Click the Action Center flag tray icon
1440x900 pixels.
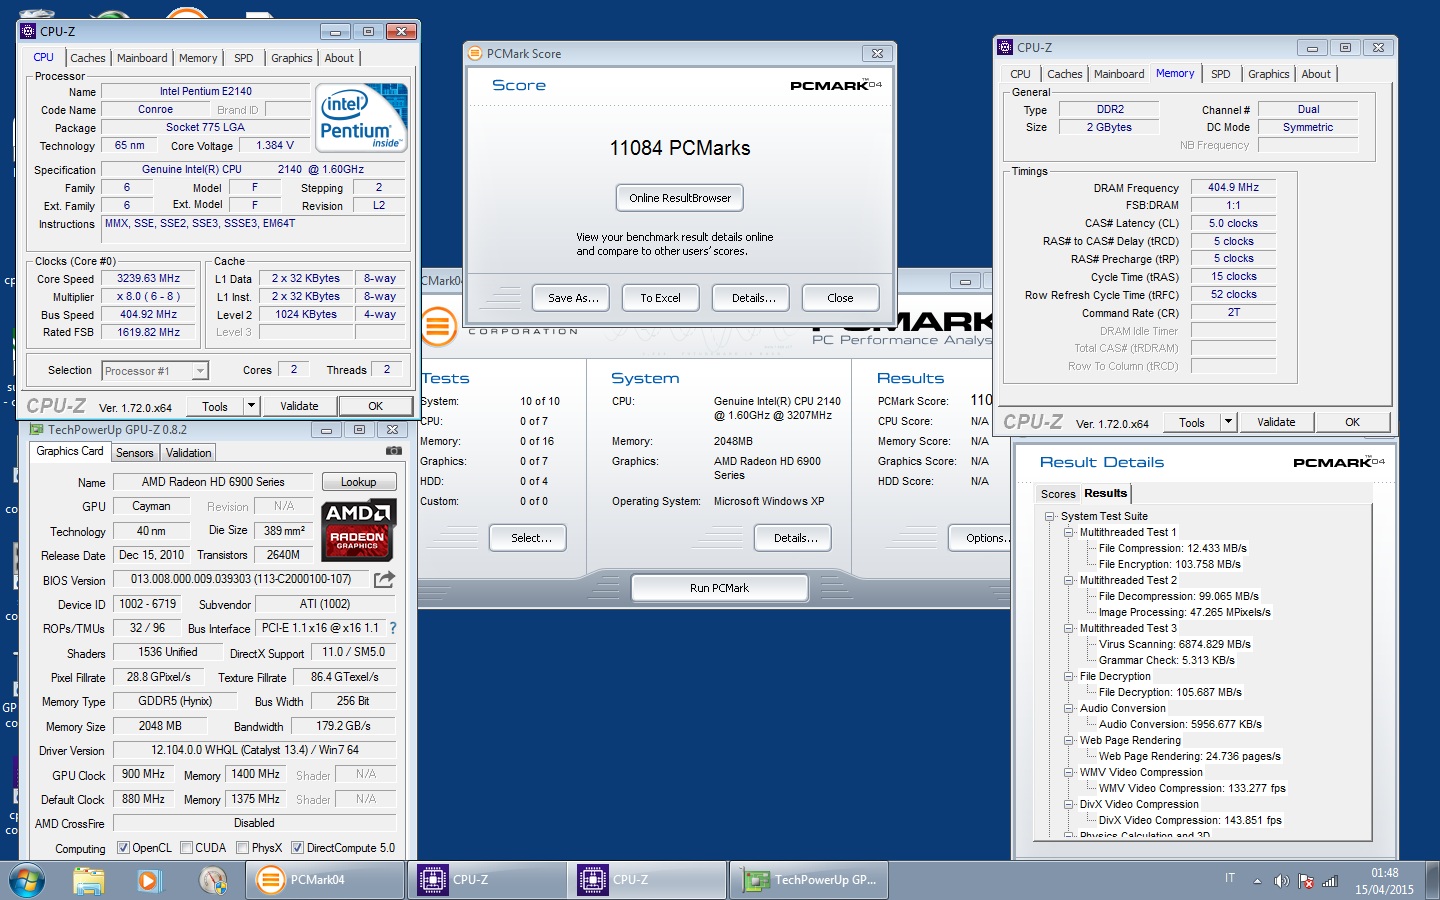click(1306, 881)
